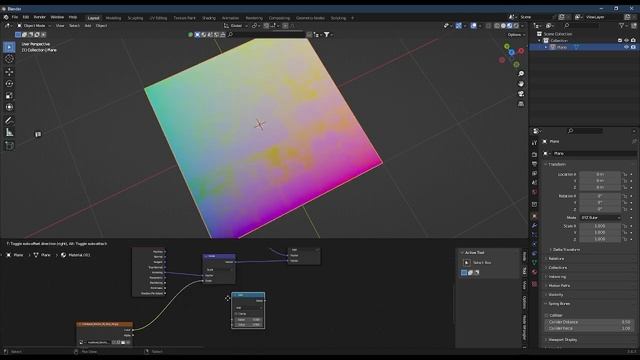The image size is (640, 360).
Task: Open Global transform orientation dropdown
Action: pyautogui.click(x=236, y=26)
